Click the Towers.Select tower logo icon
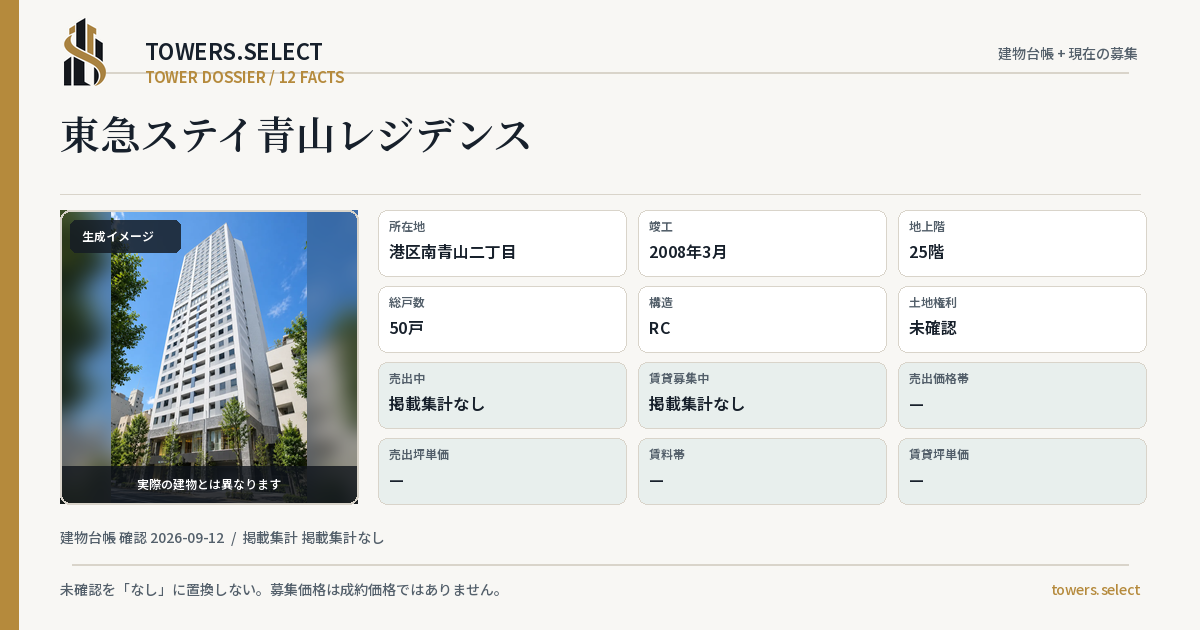Viewport: 1200px width, 630px height. coord(85,52)
